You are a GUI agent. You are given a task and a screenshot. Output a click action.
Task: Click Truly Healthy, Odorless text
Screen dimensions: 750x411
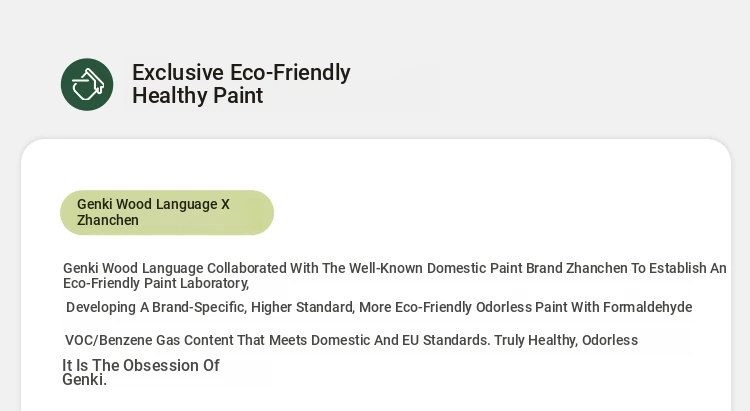(566, 340)
